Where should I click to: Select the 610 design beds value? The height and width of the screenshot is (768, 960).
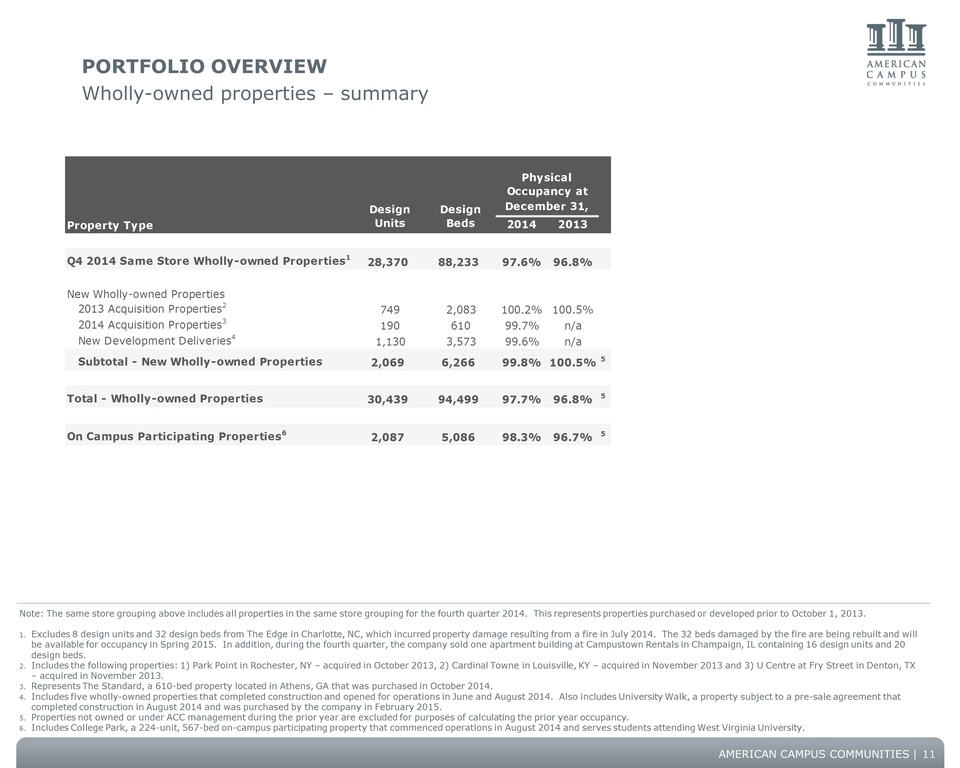click(x=460, y=326)
